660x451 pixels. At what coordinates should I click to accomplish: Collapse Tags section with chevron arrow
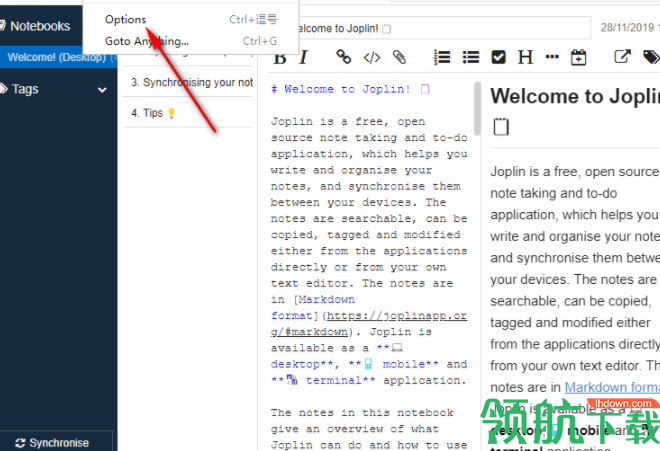102,90
